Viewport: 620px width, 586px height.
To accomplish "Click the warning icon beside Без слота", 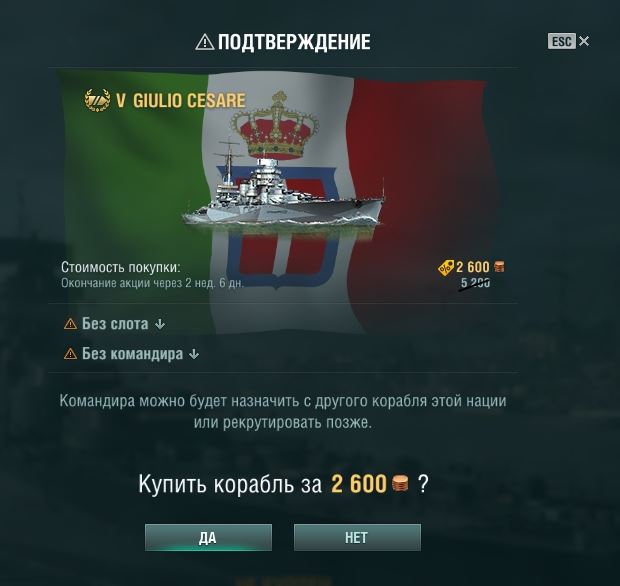I will click(70, 324).
